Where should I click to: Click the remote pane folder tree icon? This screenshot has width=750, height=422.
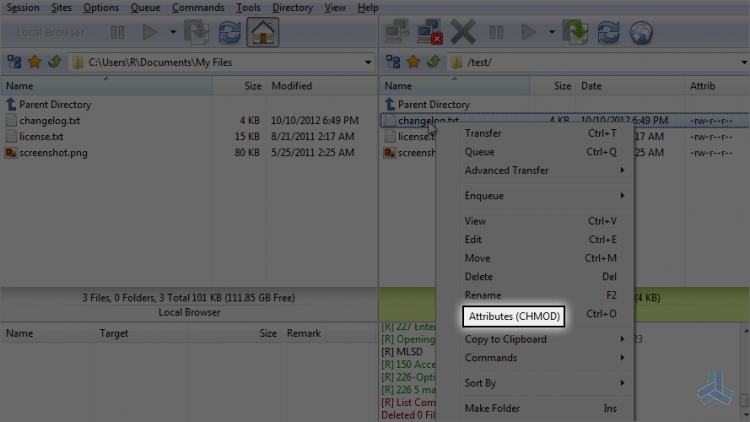393,62
